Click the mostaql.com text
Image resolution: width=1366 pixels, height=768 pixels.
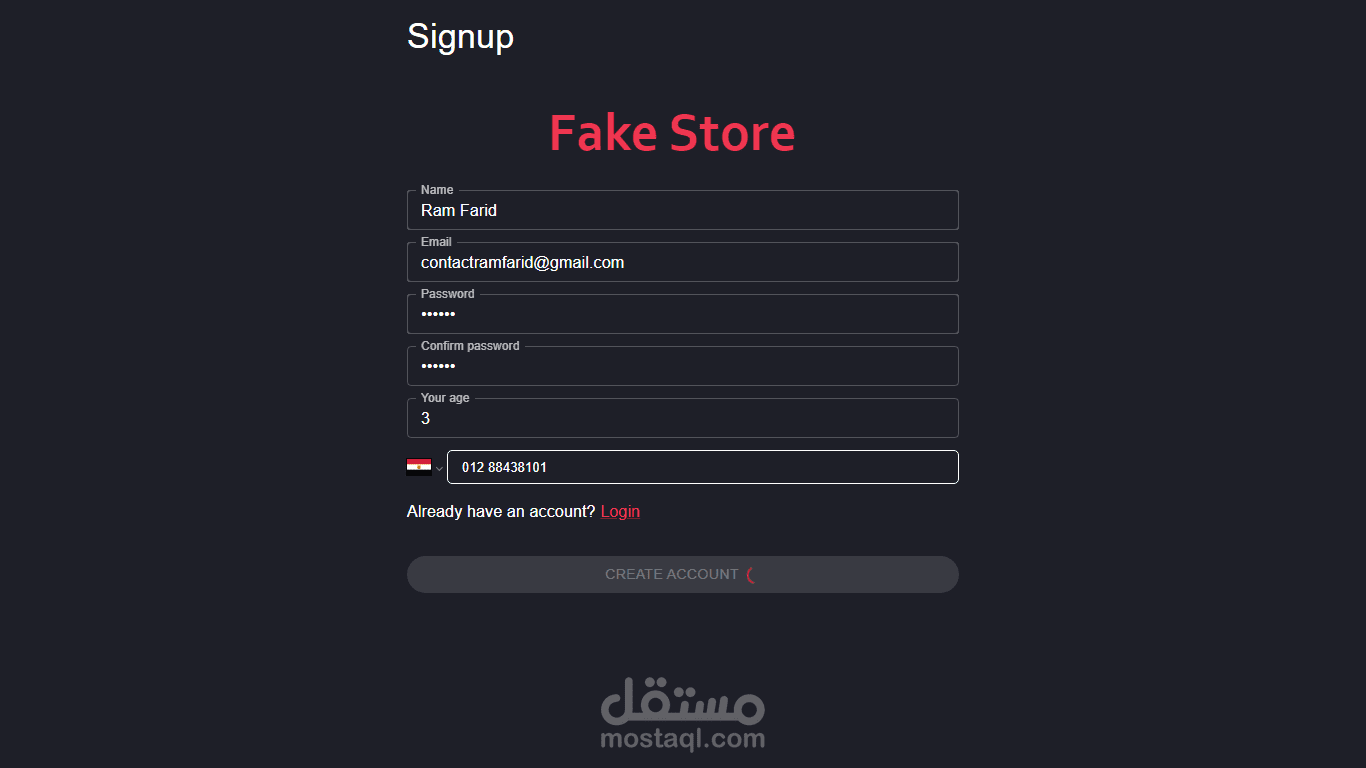point(683,739)
